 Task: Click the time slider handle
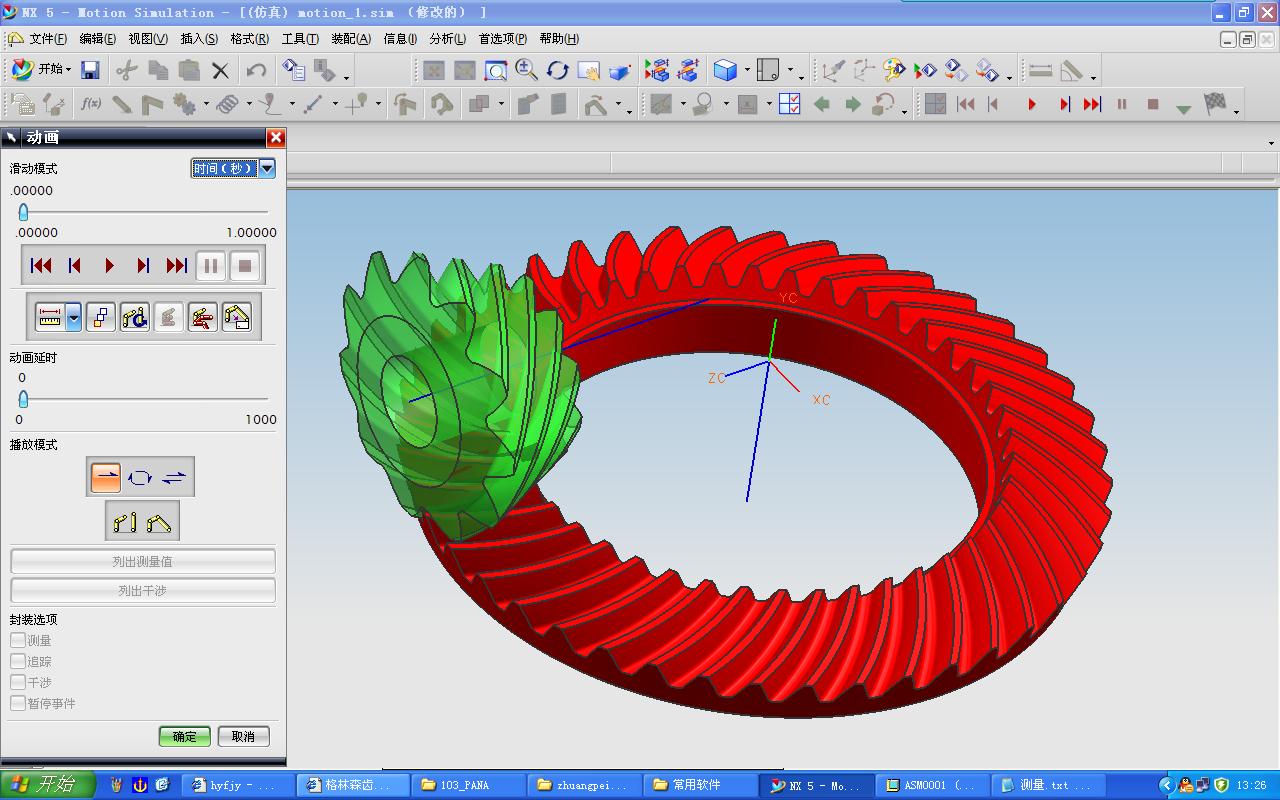click(x=23, y=212)
